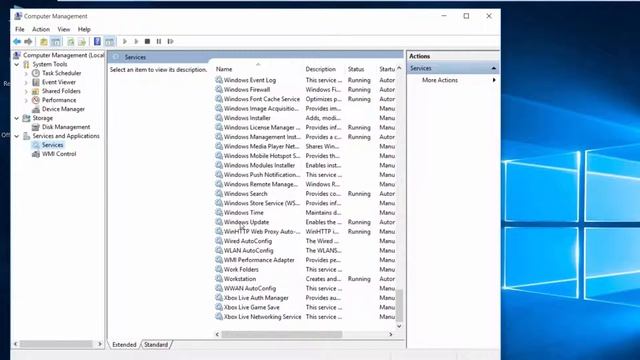Click the Back arrow toolbar icon
The height and width of the screenshot is (360, 640).
[x=17, y=41]
